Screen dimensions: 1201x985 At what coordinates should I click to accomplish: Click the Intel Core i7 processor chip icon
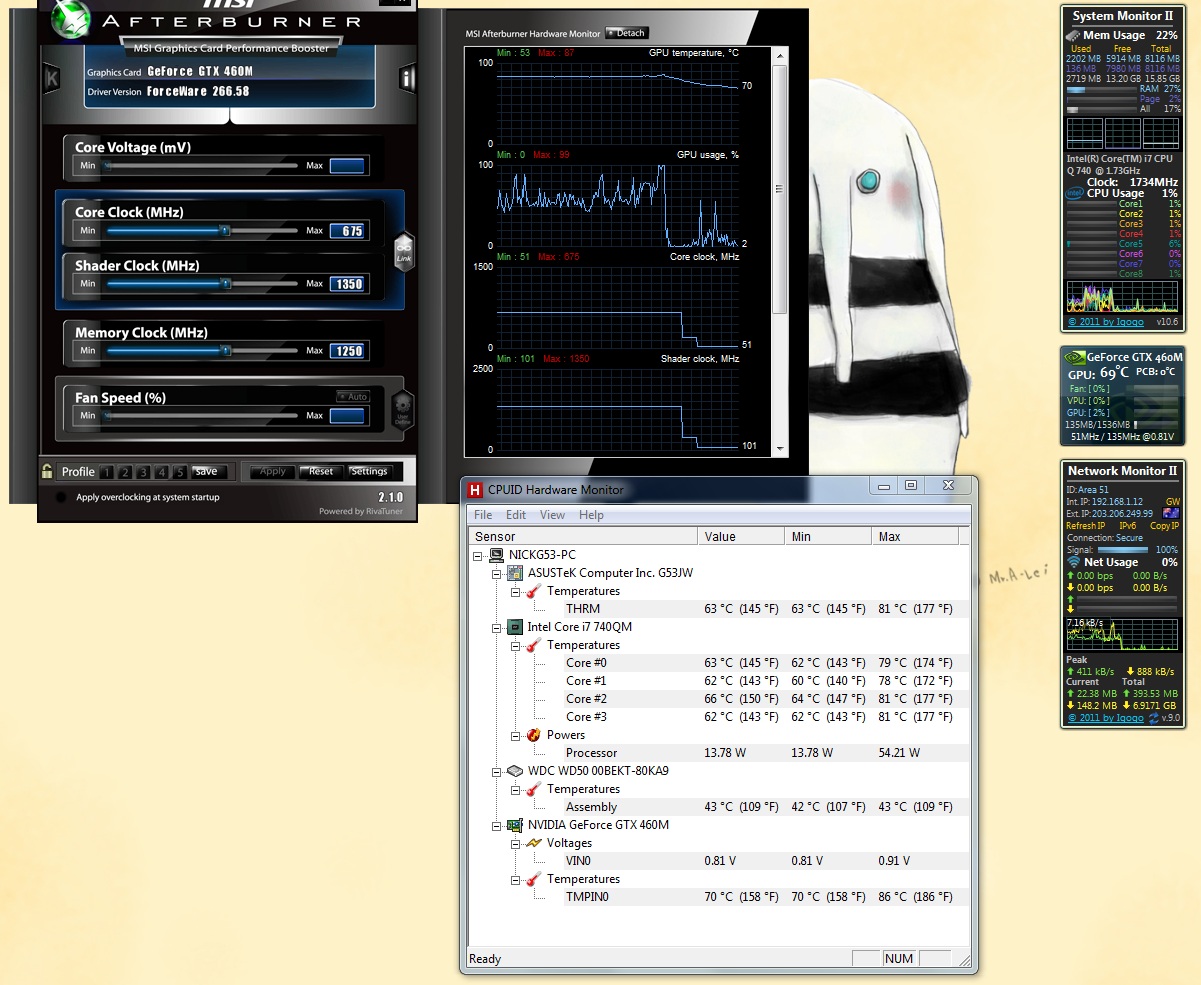(515, 627)
